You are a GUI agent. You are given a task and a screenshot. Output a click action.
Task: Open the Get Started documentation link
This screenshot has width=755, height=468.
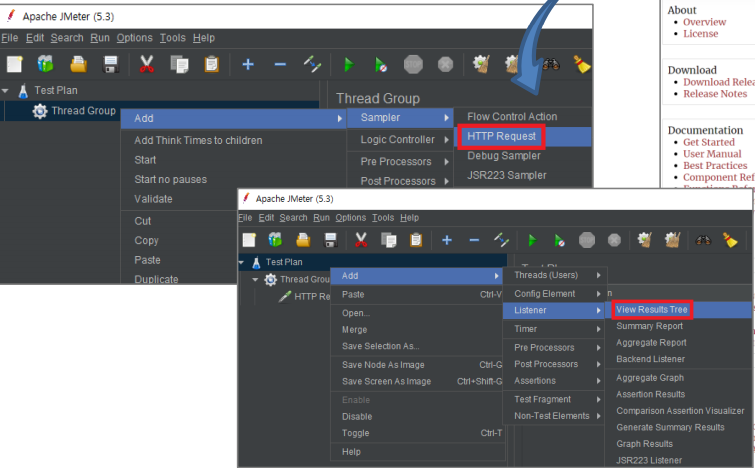click(709, 142)
